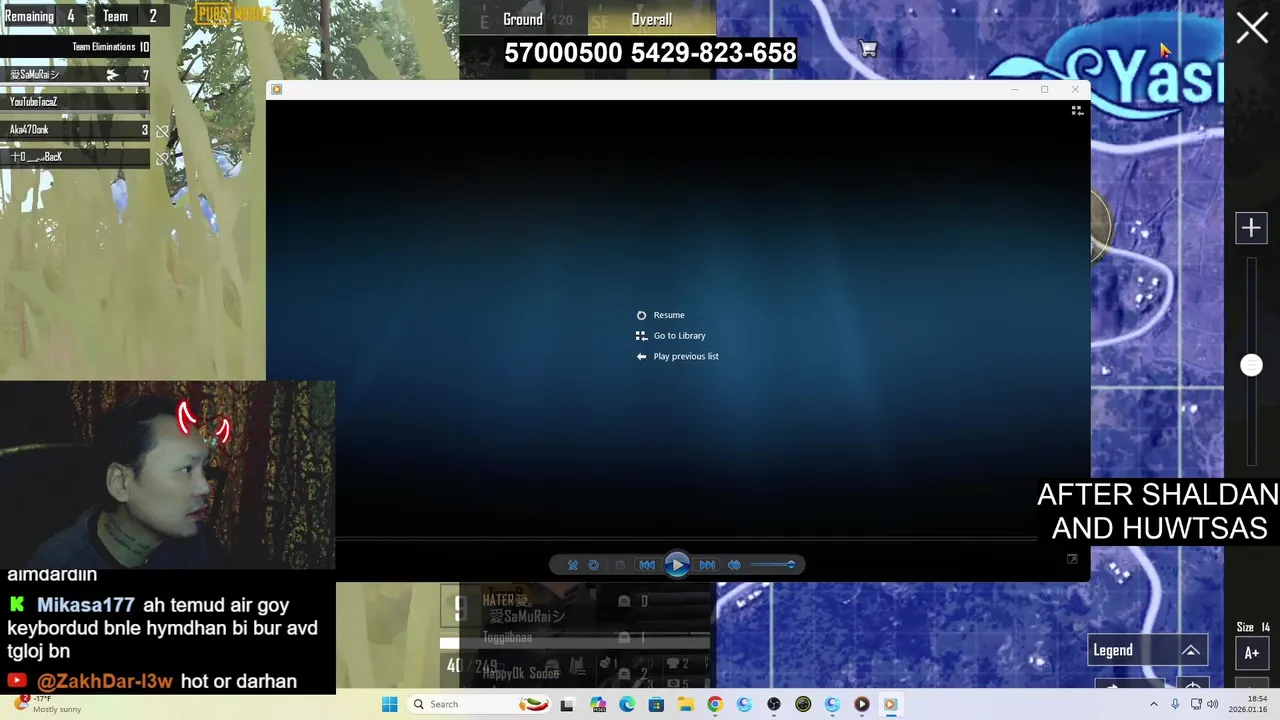1280x720 pixels.
Task: Launch Microsoft Edge from taskbar
Action: point(627,704)
